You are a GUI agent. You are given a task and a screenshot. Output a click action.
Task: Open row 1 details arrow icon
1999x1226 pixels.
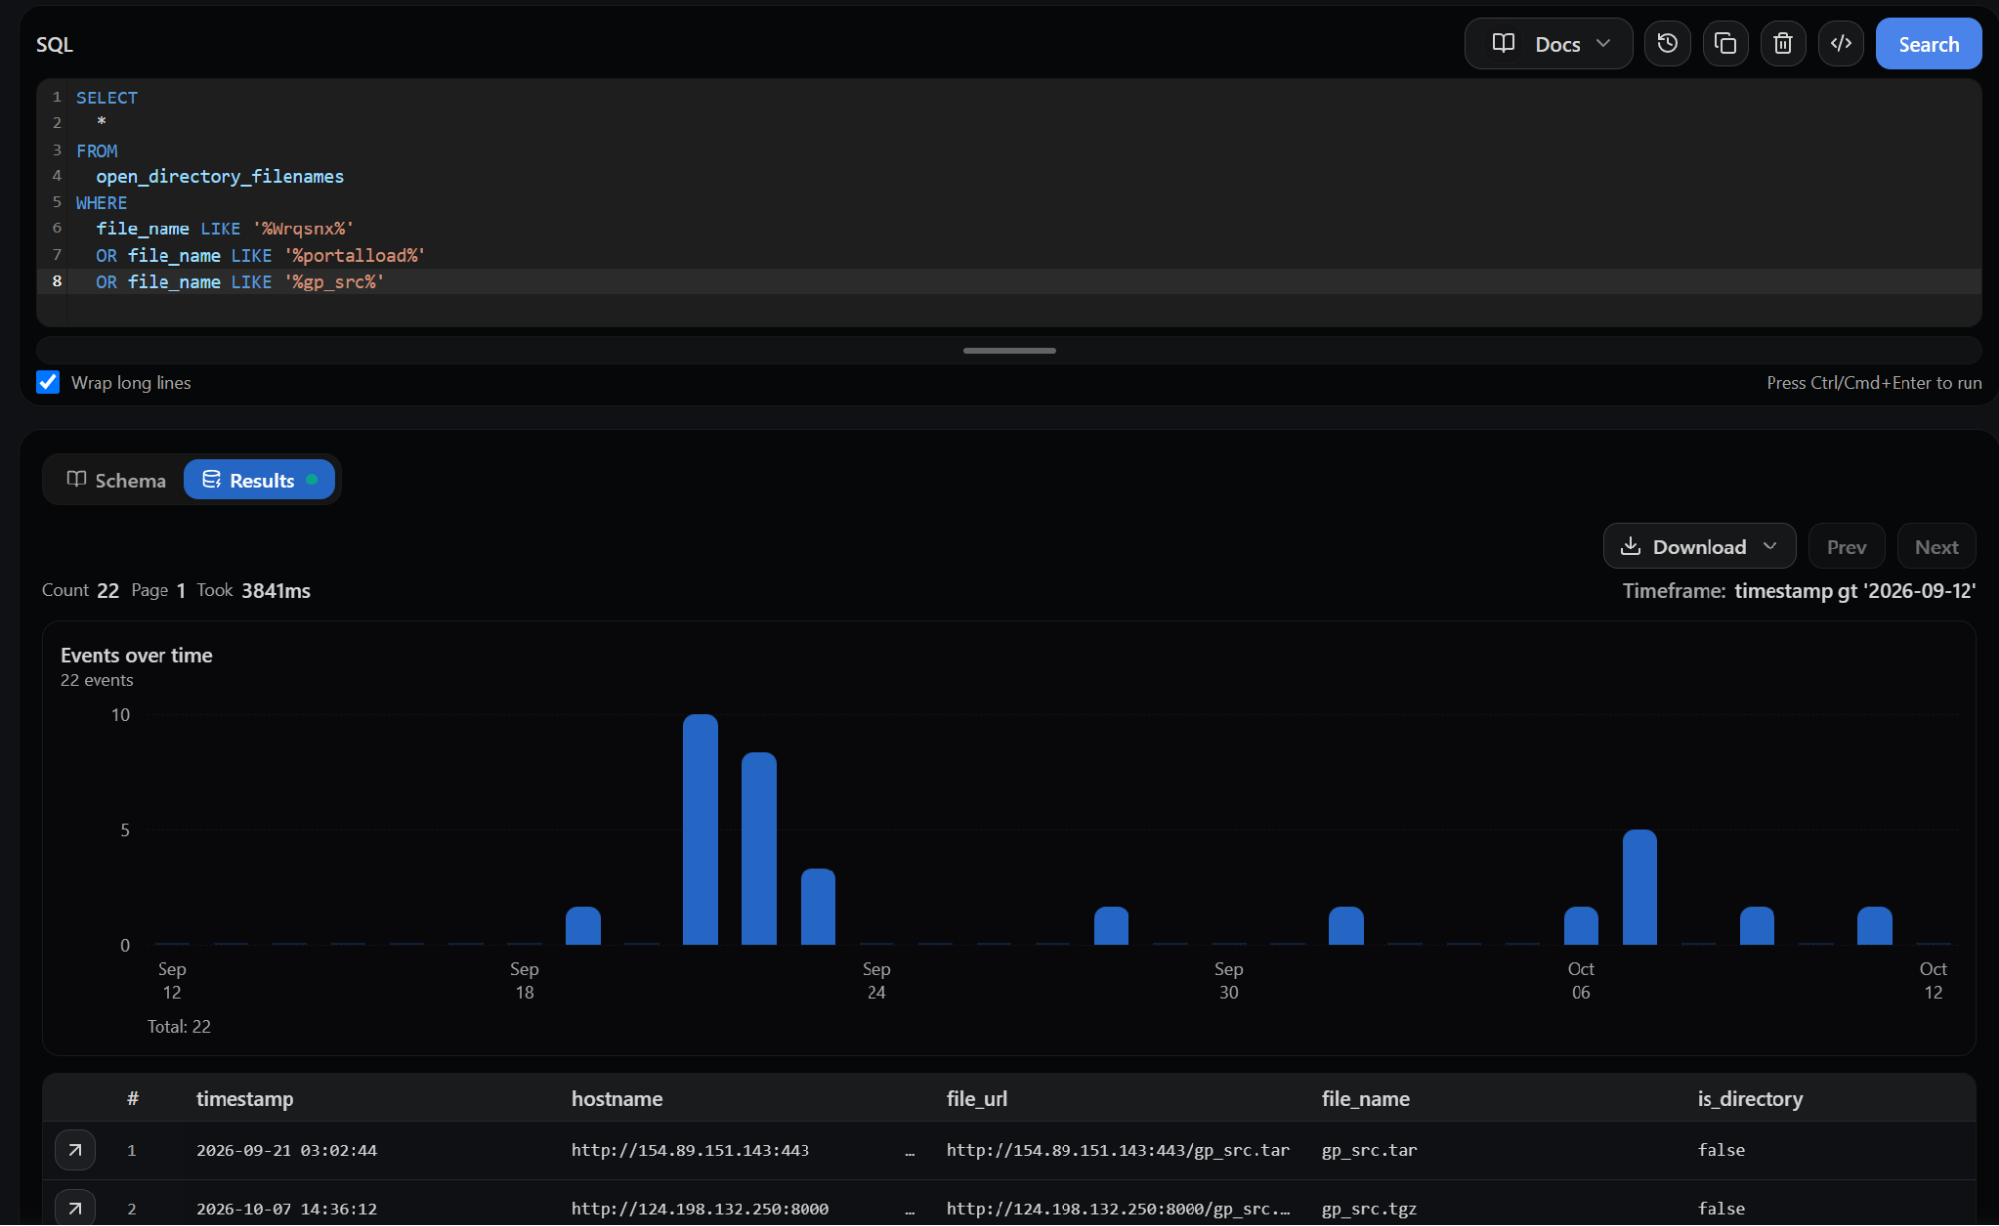click(x=75, y=1150)
